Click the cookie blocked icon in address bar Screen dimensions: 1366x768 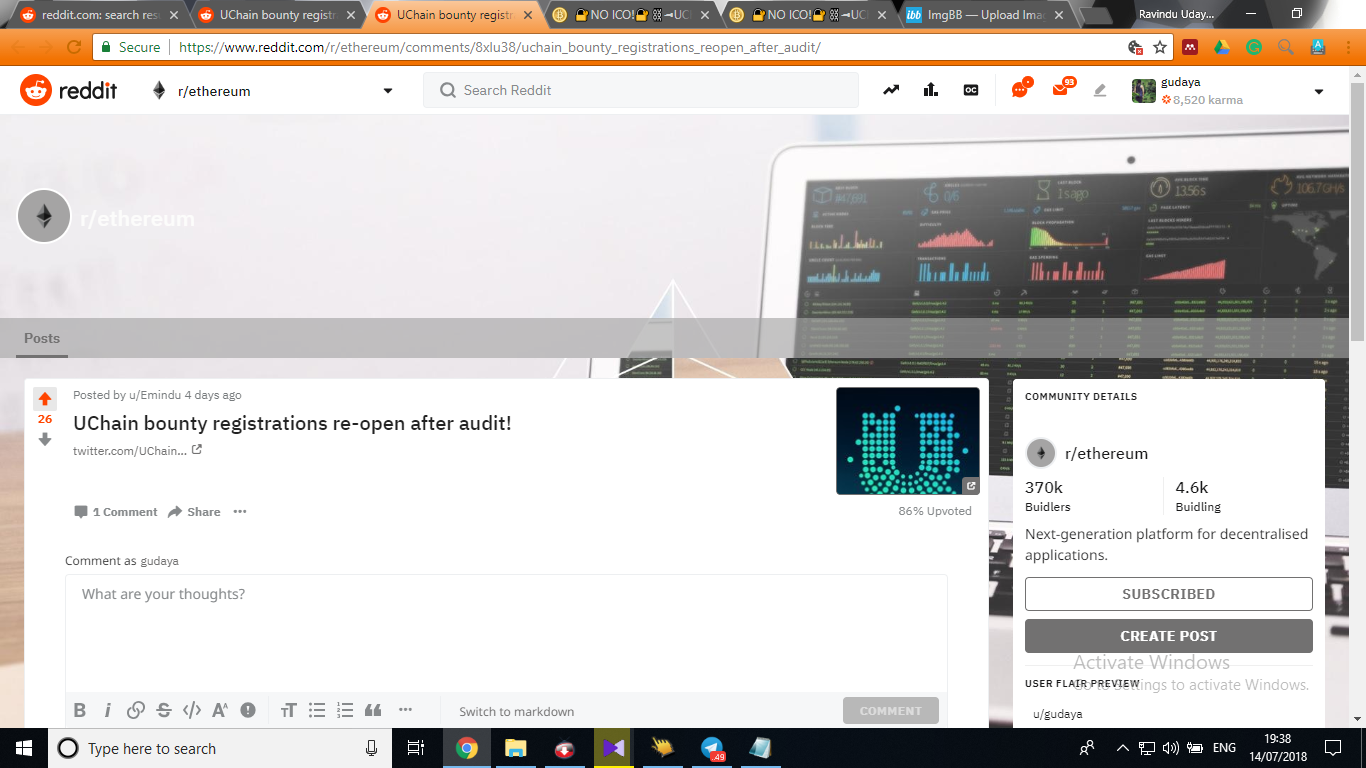[x=1135, y=47]
